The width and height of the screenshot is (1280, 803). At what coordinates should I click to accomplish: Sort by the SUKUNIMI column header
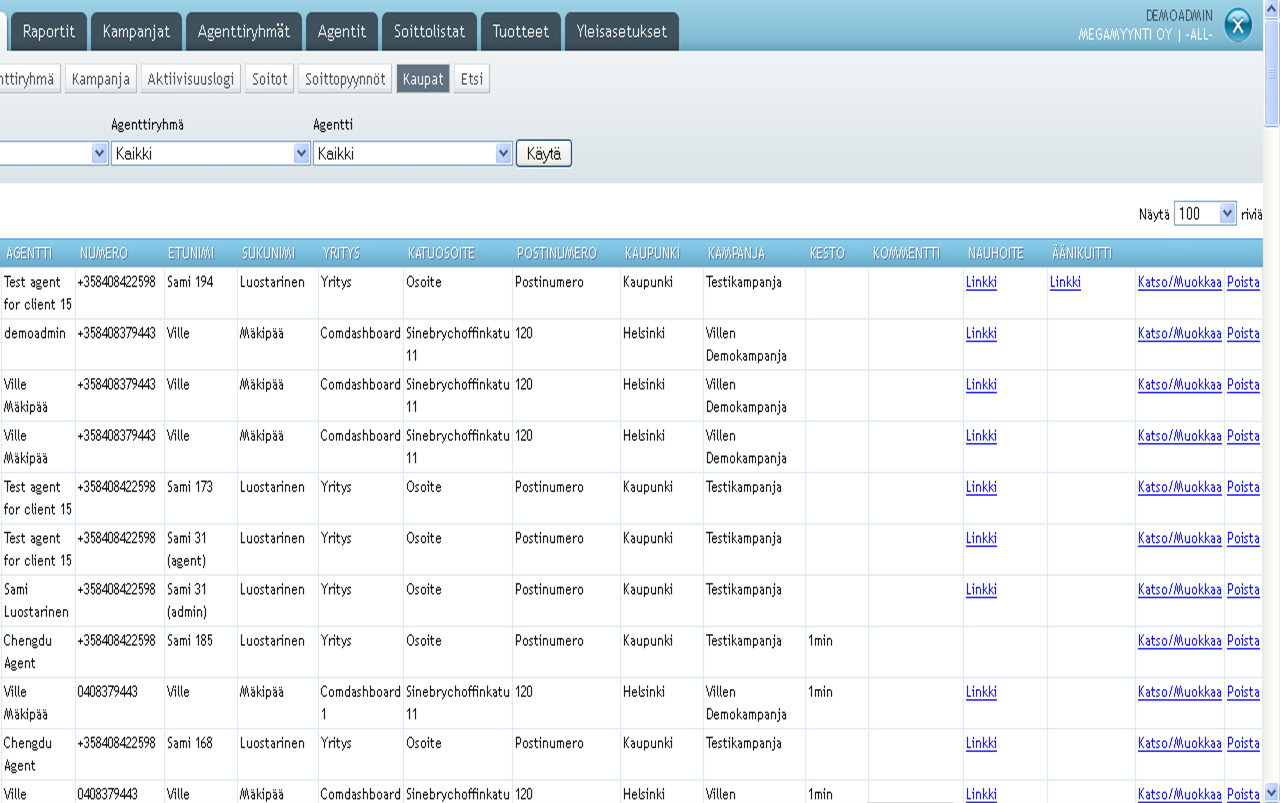268,253
